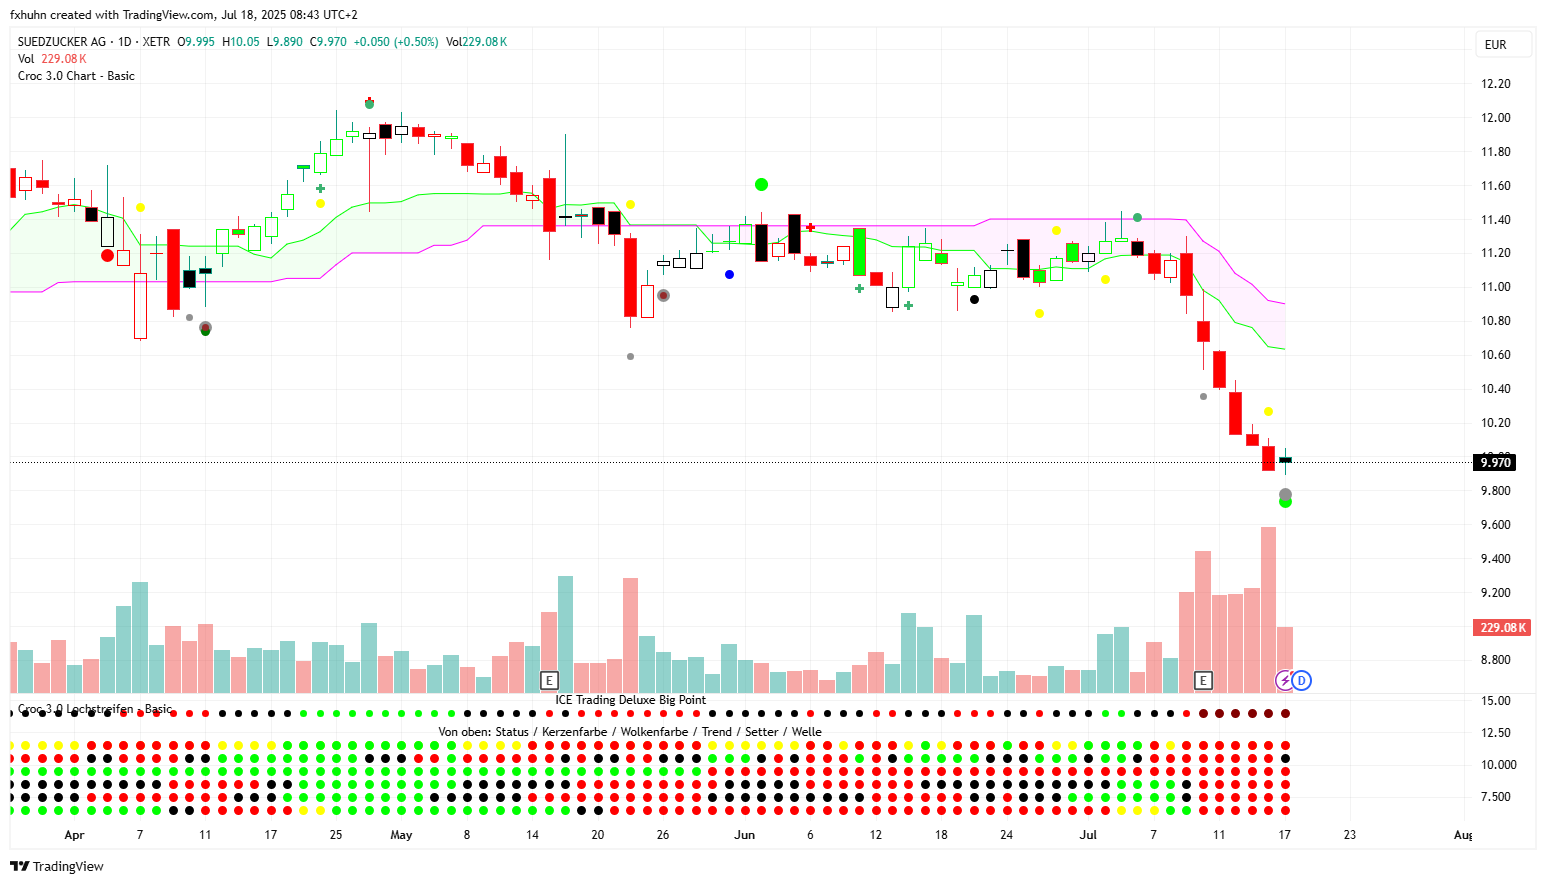This screenshot has height=884, width=1546.
Task: Select the Croc 3.0 Chart - Basic legend
Action: (x=76, y=76)
